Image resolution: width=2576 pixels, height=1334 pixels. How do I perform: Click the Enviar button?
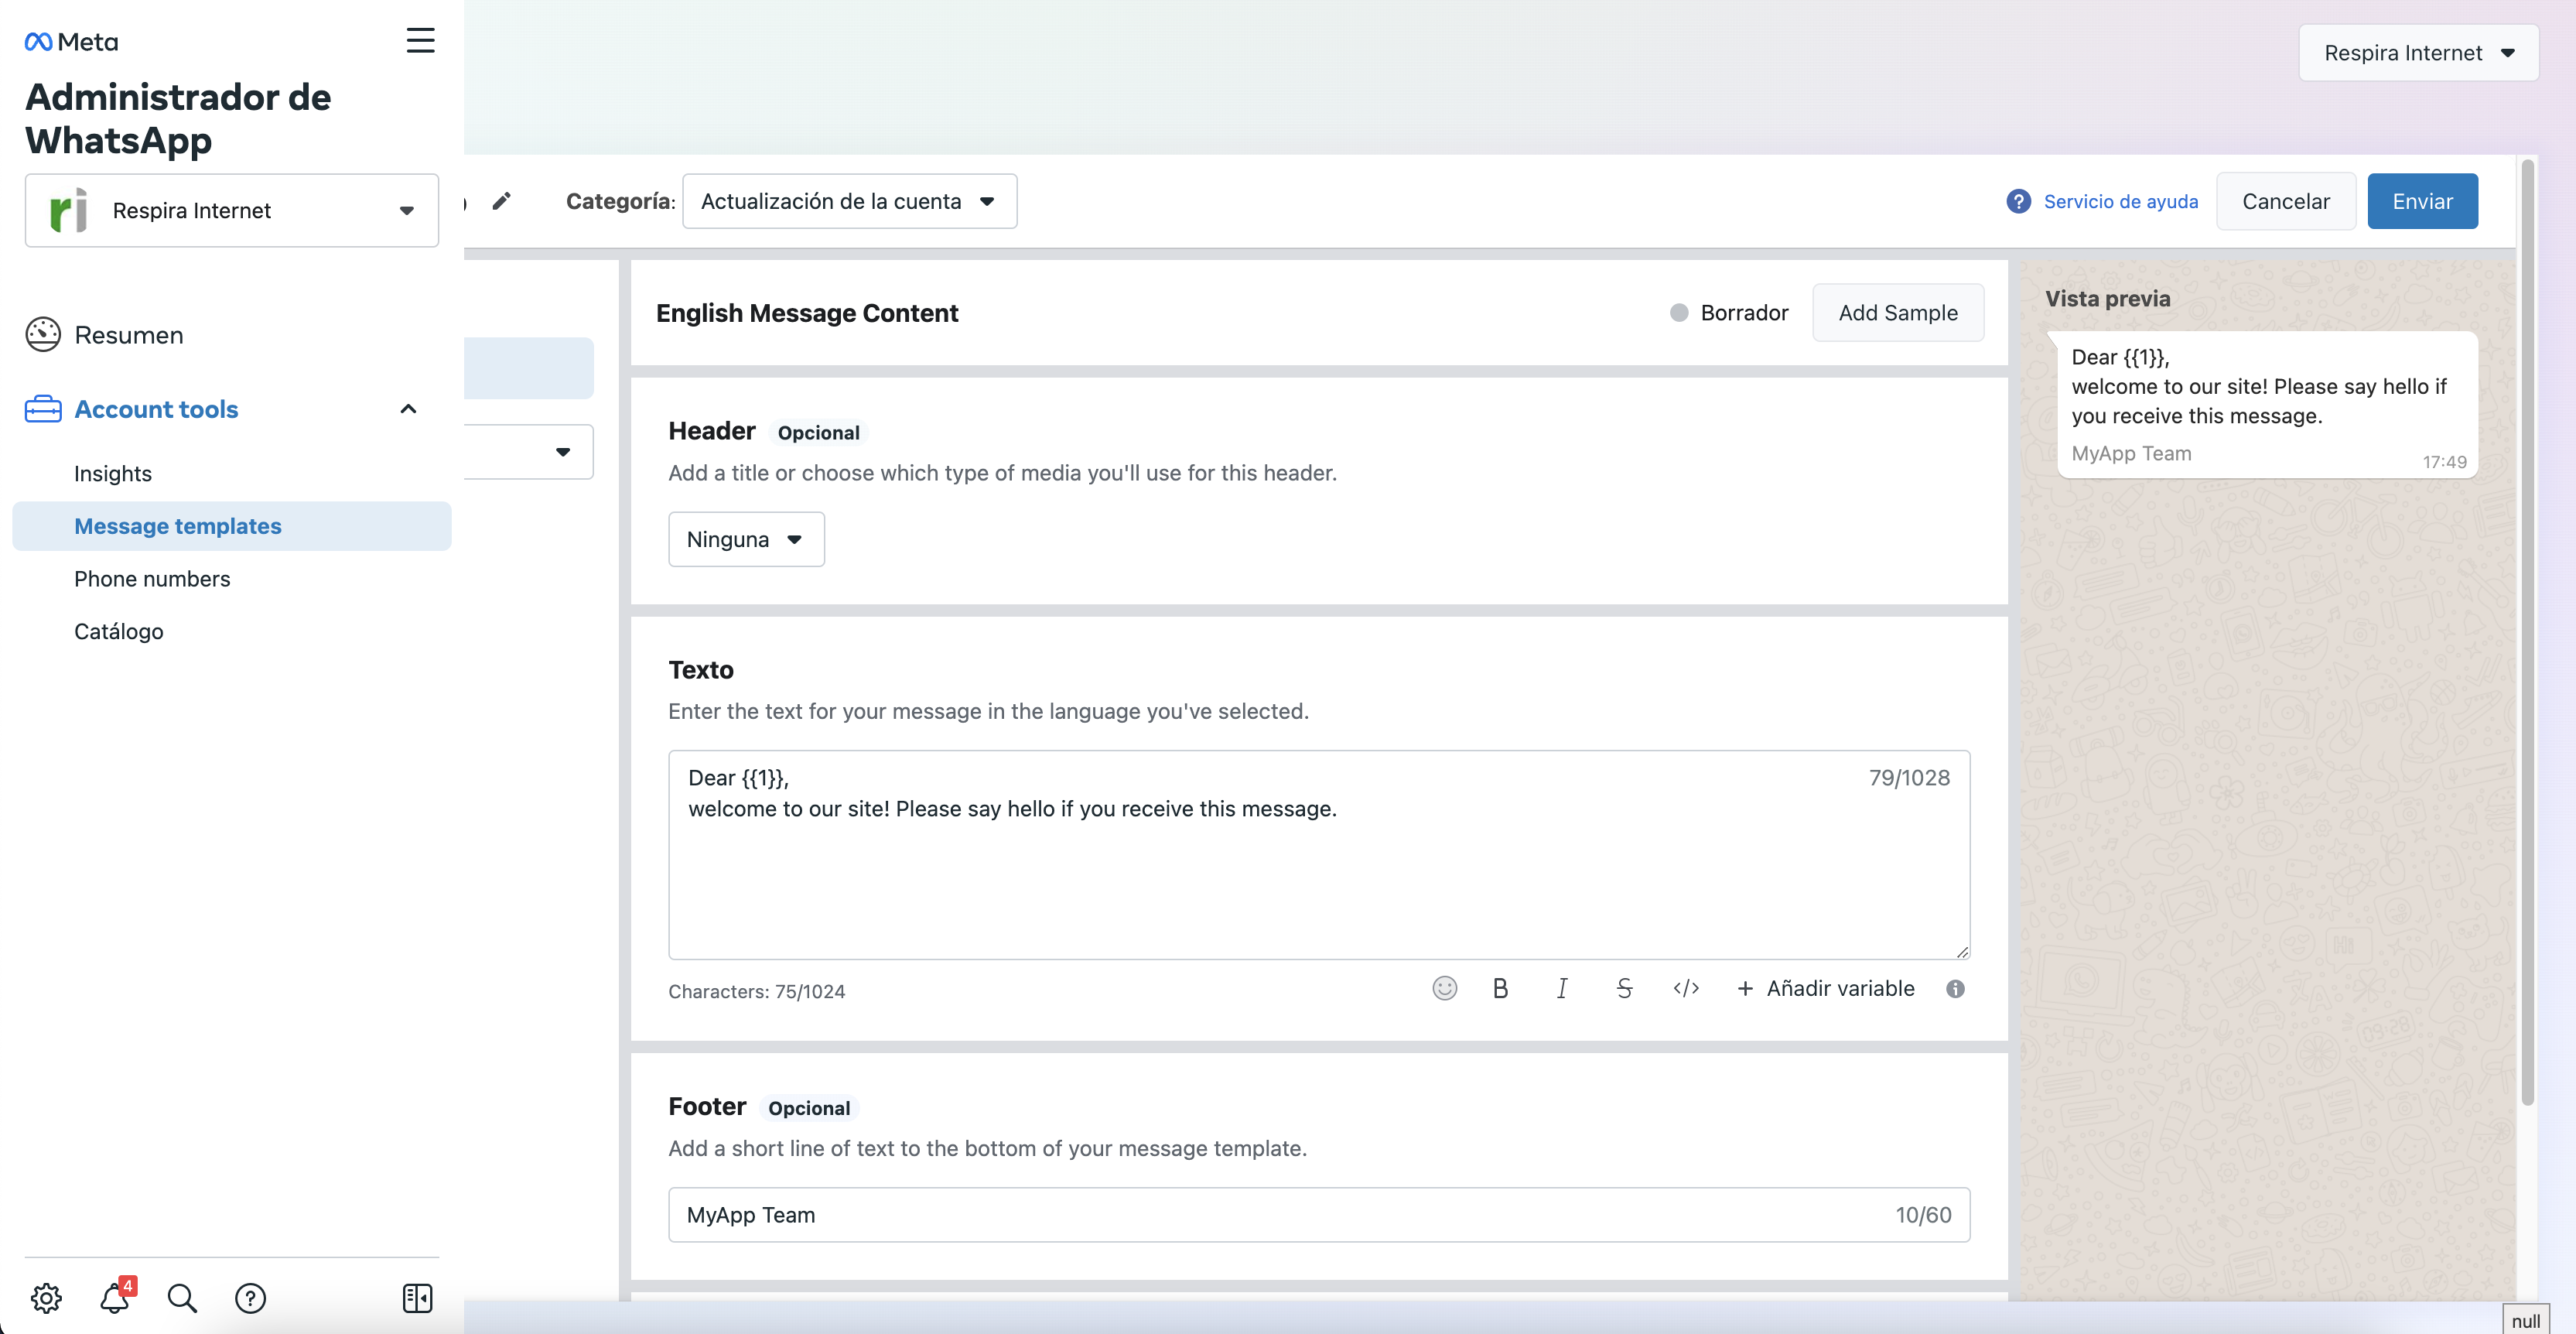click(x=2422, y=201)
